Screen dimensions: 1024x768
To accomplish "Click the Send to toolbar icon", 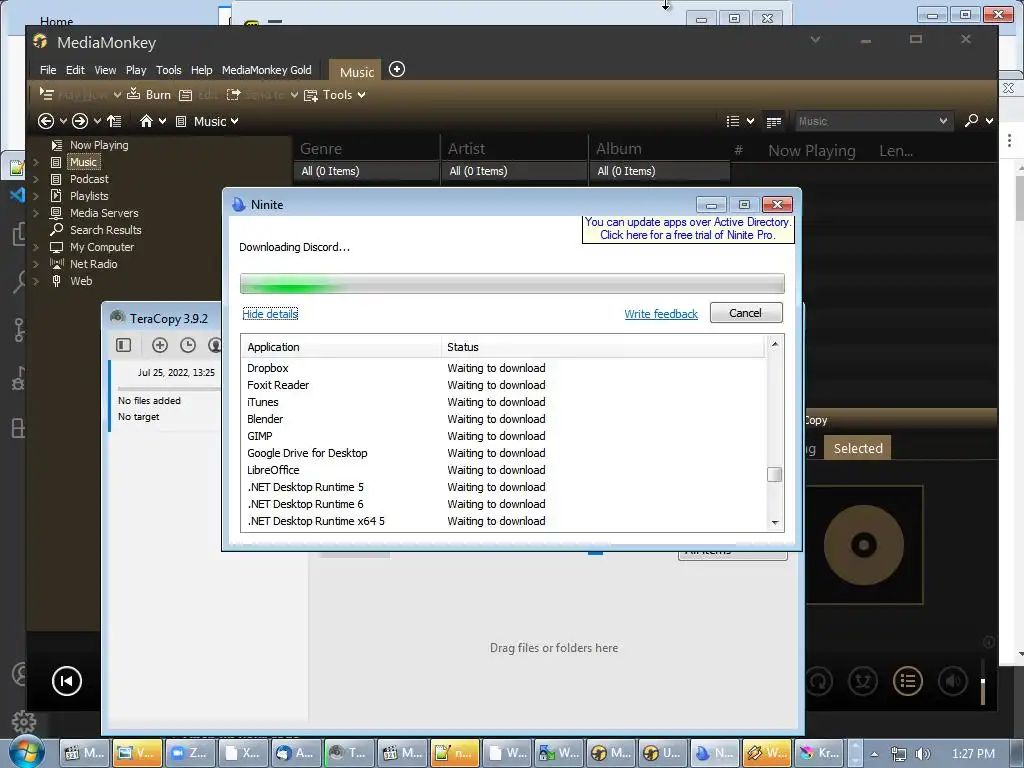I will (x=233, y=95).
